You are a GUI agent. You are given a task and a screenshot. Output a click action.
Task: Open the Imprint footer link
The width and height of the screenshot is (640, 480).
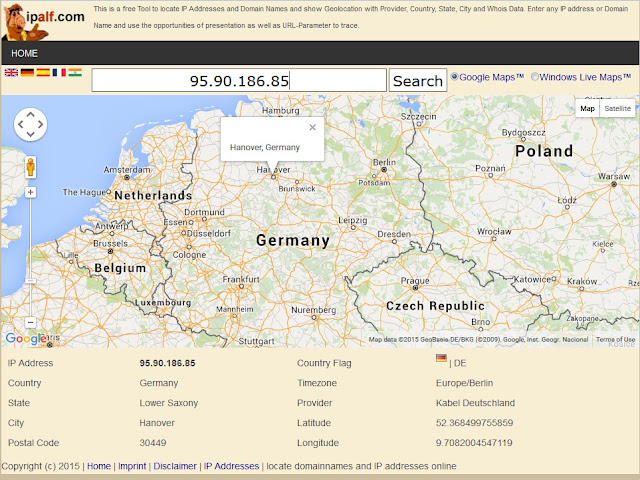click(x=132, y=466)
